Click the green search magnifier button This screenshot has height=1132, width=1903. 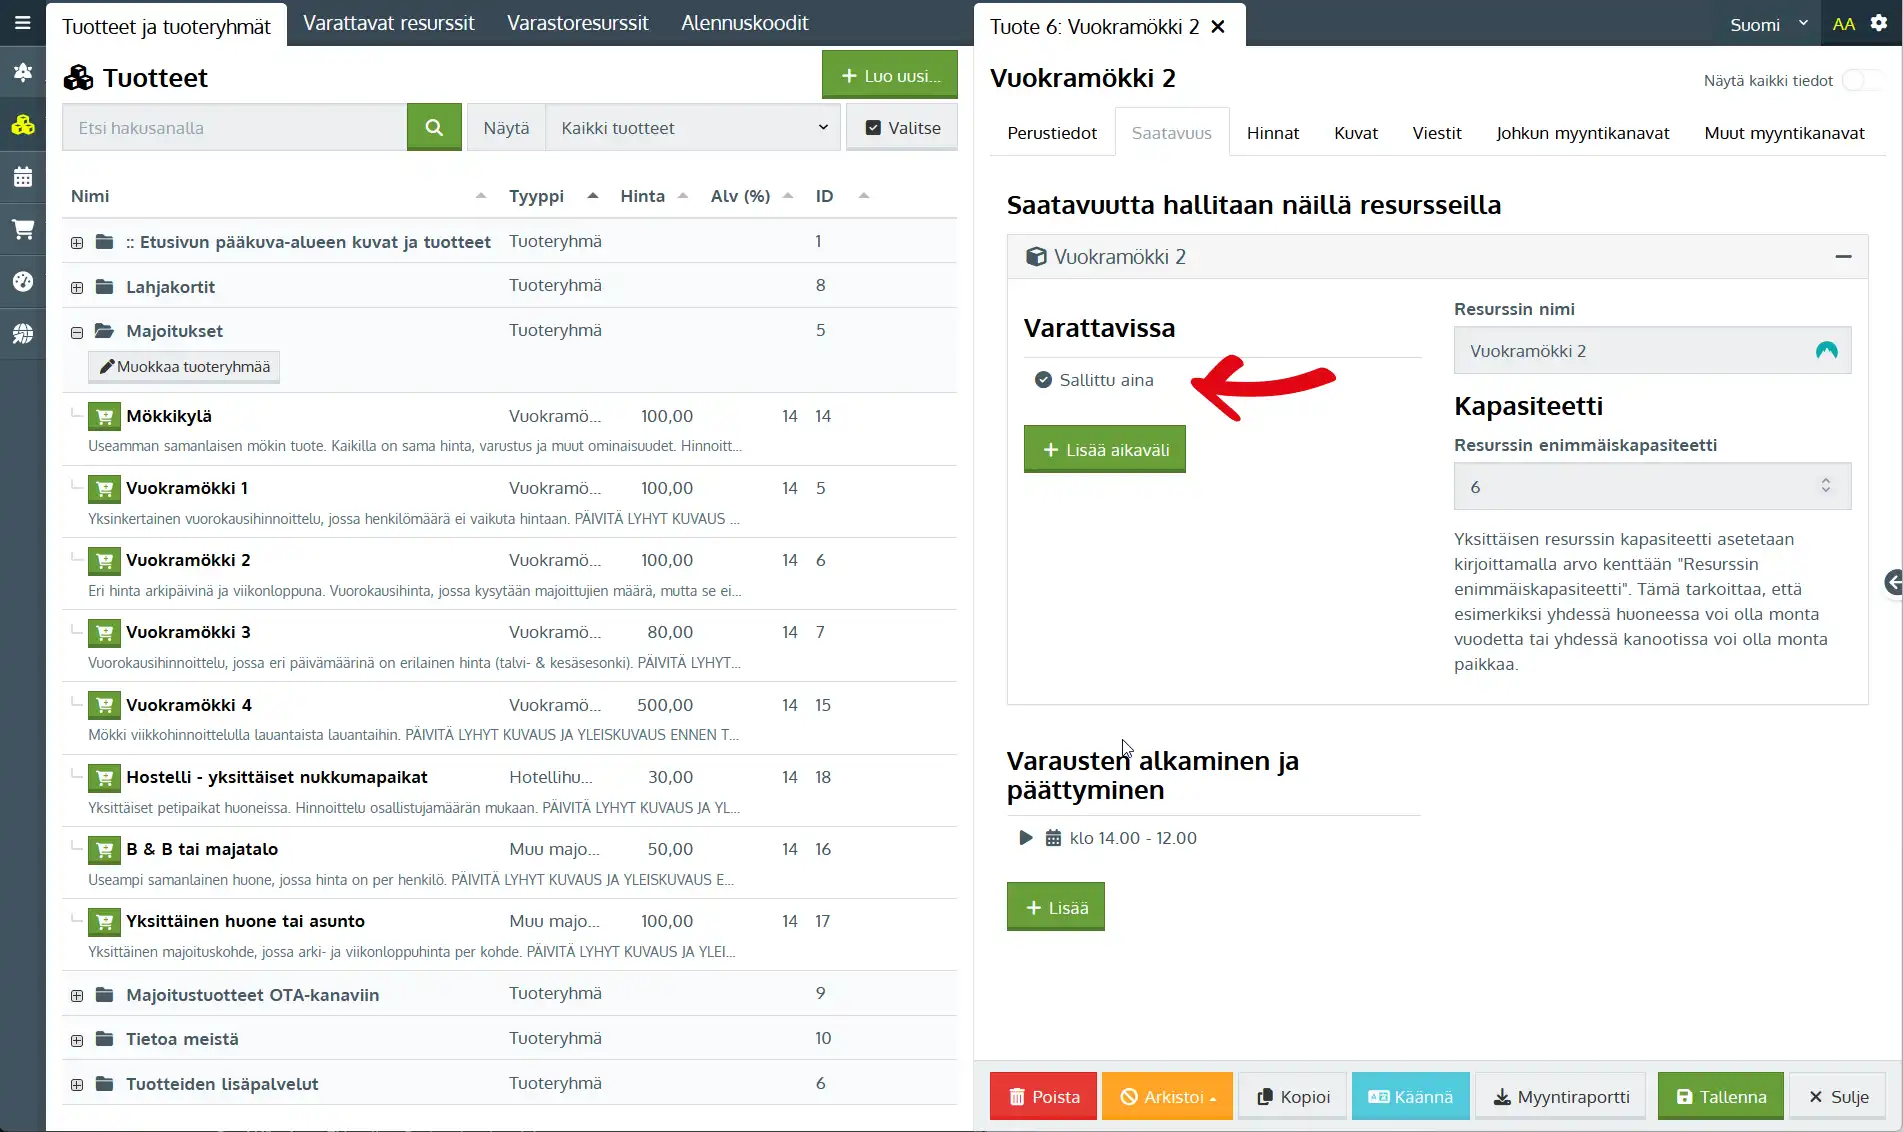point(434,128)
